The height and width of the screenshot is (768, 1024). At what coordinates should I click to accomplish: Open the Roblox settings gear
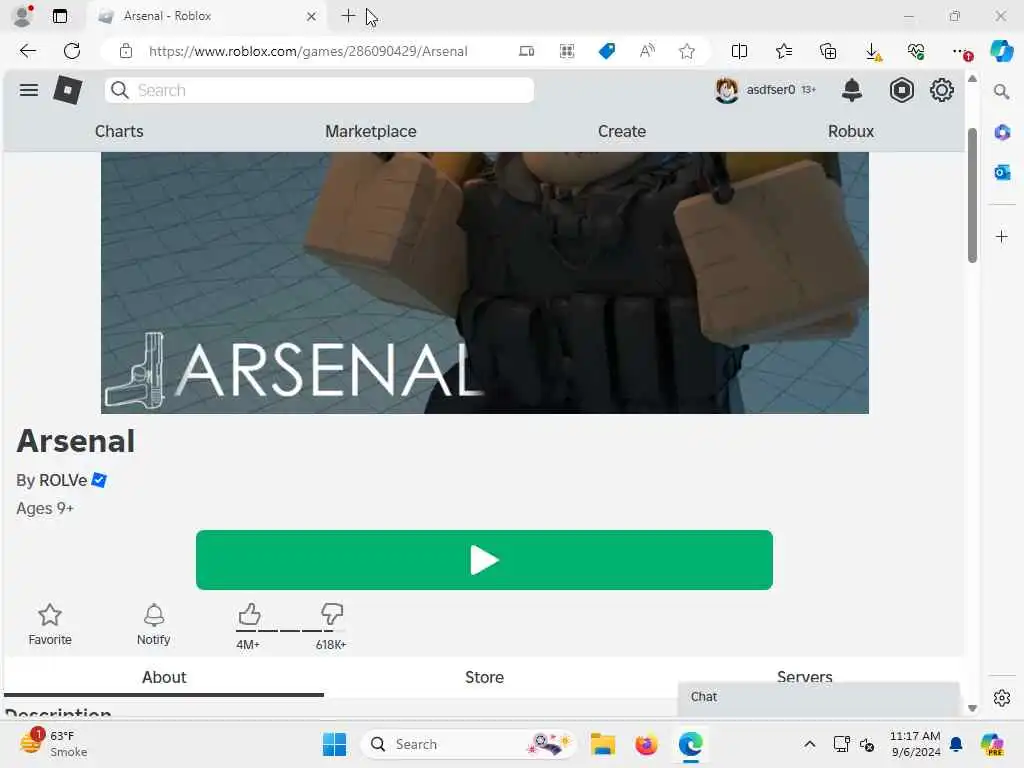click(x=941, y=90)
